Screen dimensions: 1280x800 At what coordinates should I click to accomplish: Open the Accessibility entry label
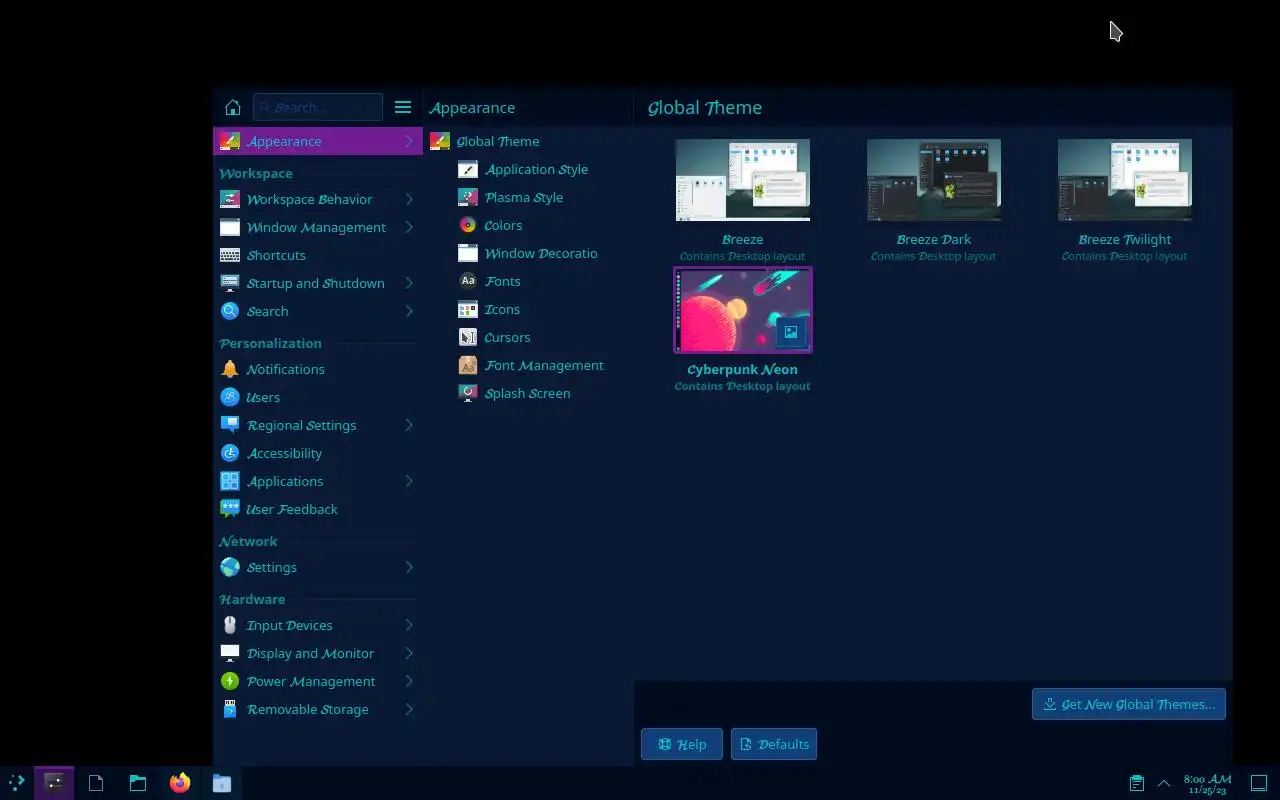click(284, 453)
